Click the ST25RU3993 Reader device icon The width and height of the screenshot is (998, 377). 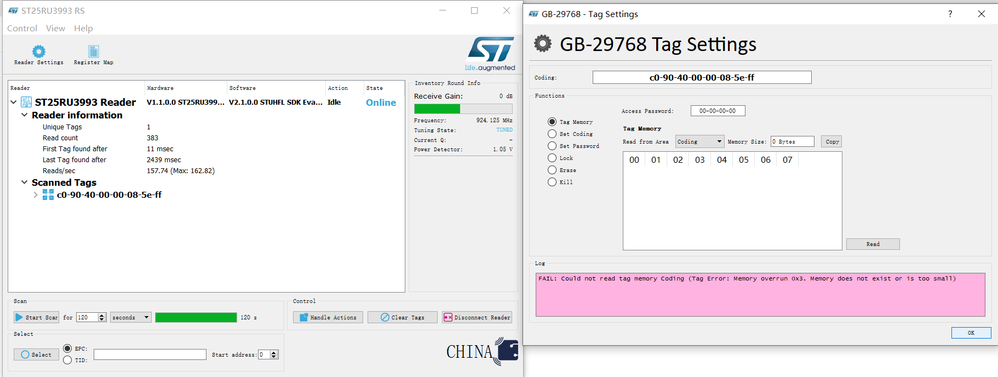pyautogui.click(x=27, y=103)
